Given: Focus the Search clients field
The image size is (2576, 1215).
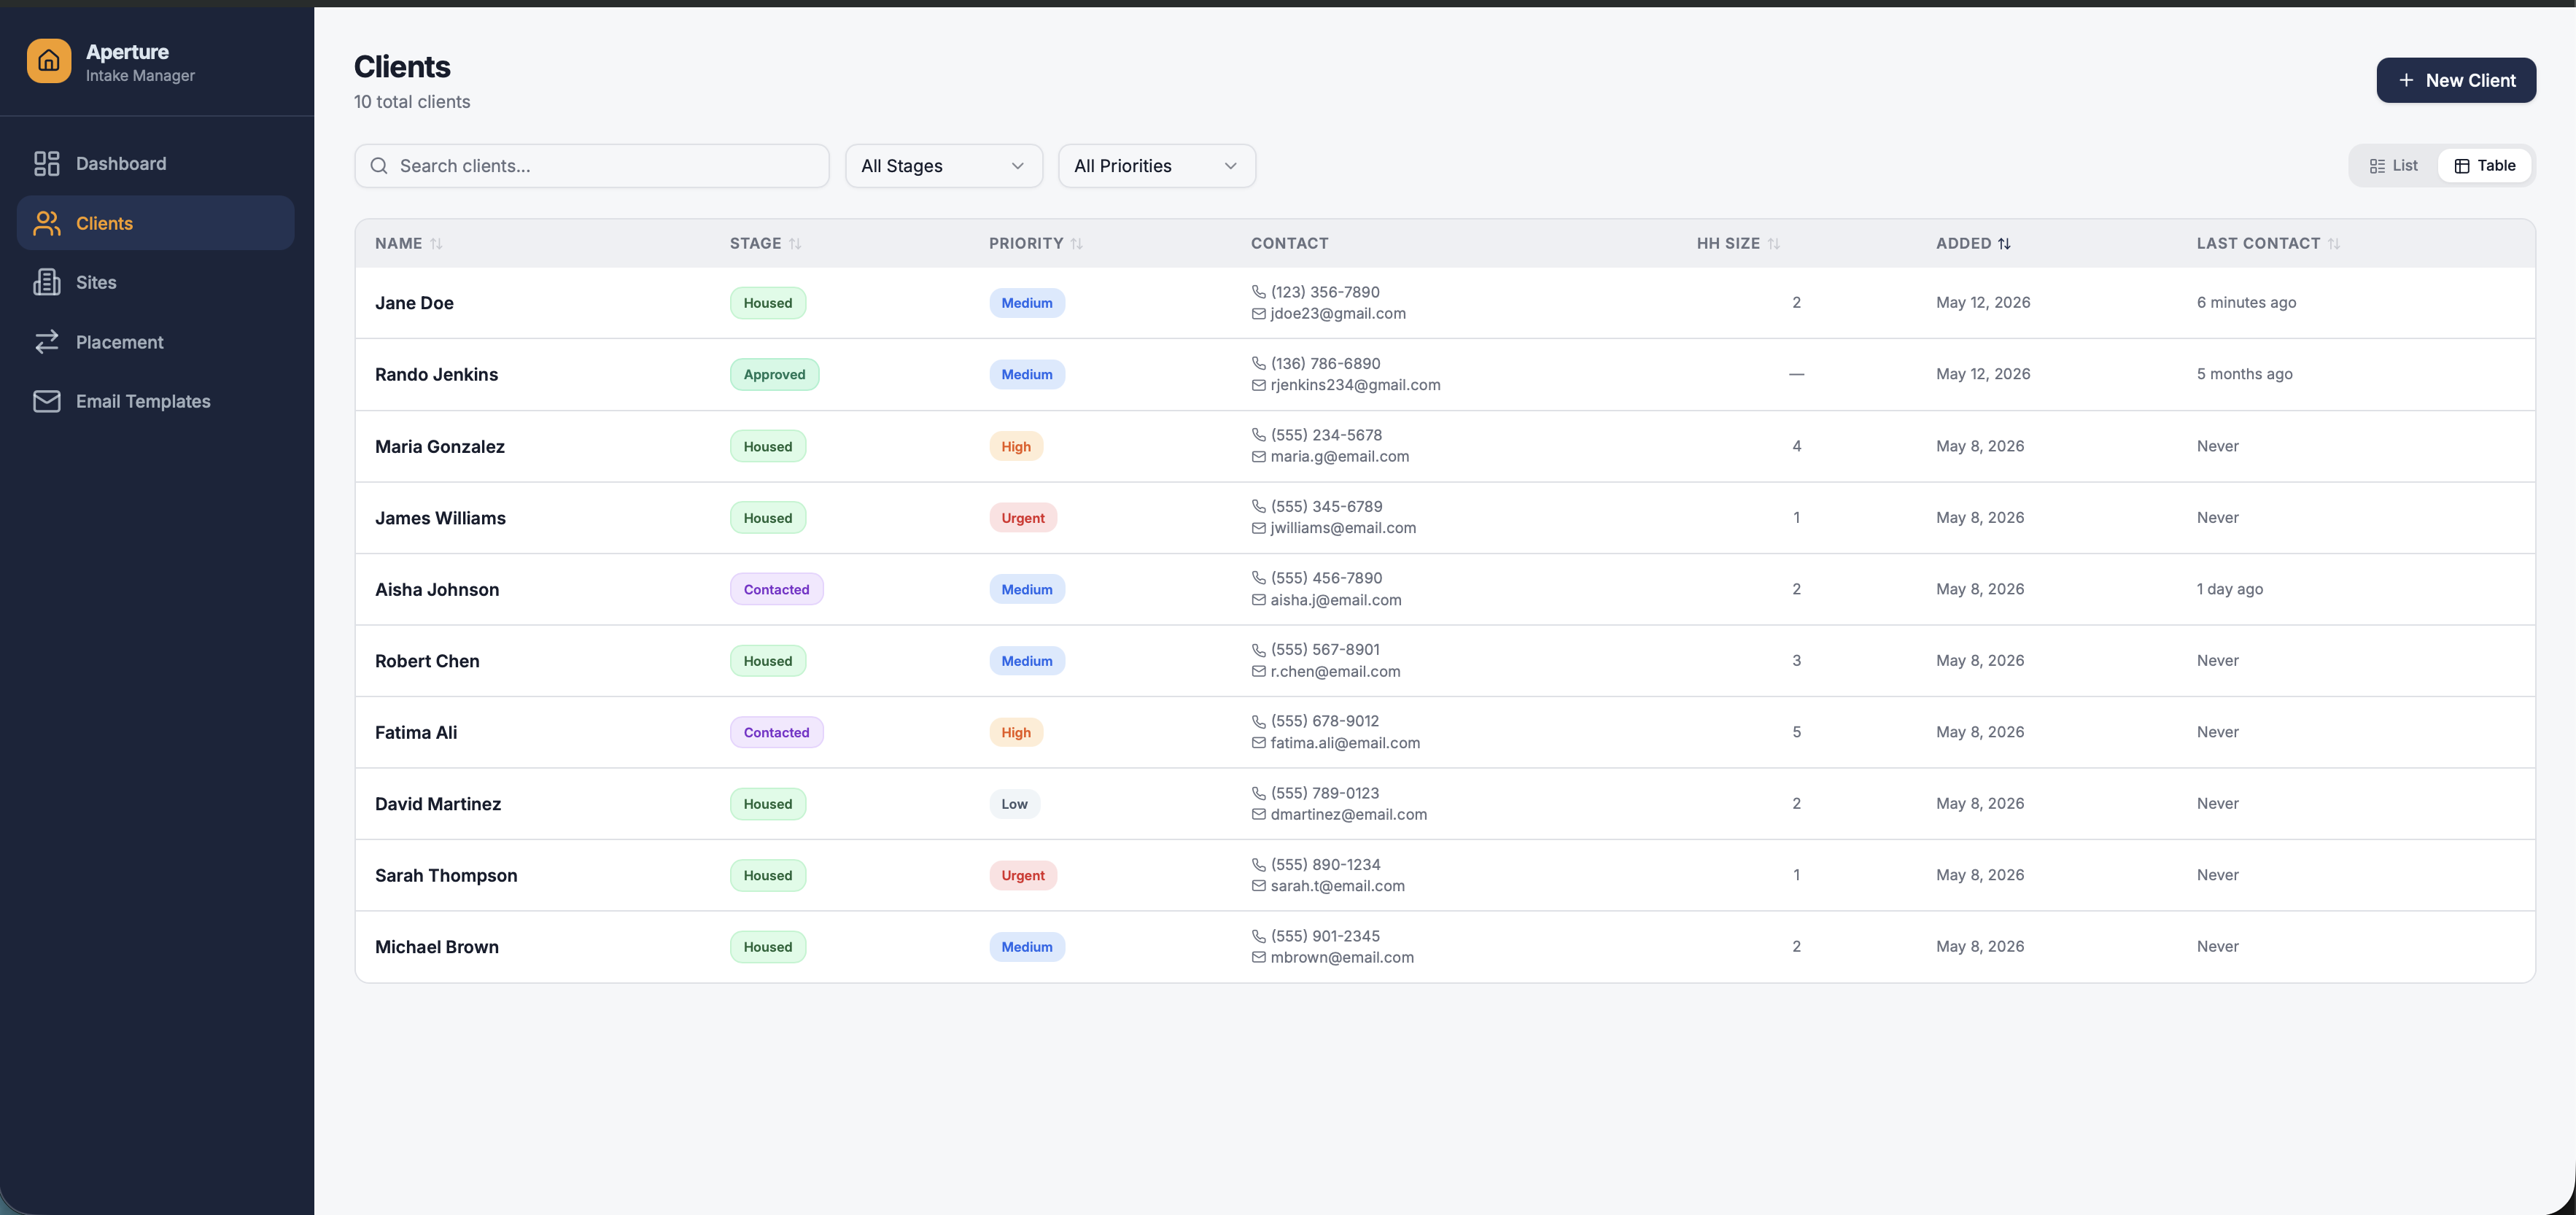Looking at the screenshot, I should click(x=592, y=166).
